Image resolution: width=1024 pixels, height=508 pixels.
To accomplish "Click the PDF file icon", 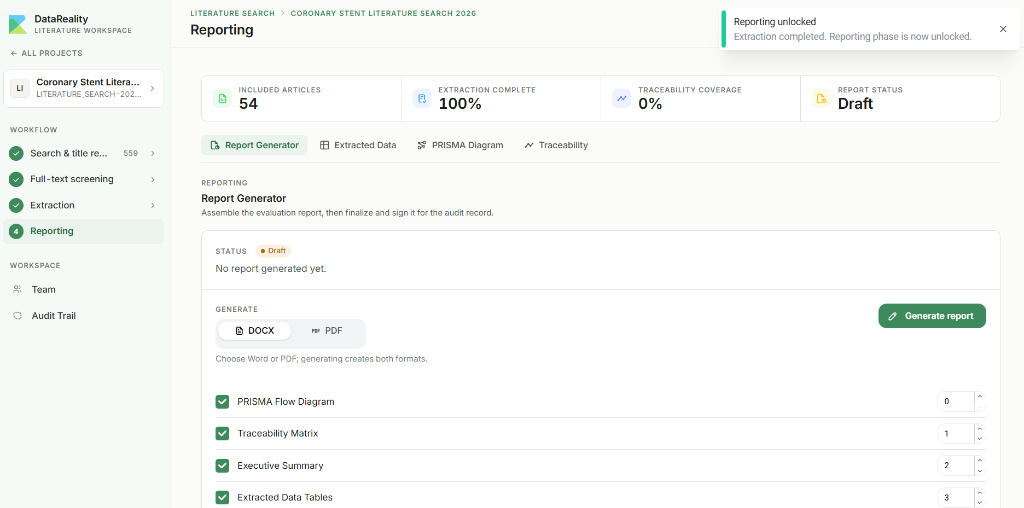I will [x=316, y=331].
